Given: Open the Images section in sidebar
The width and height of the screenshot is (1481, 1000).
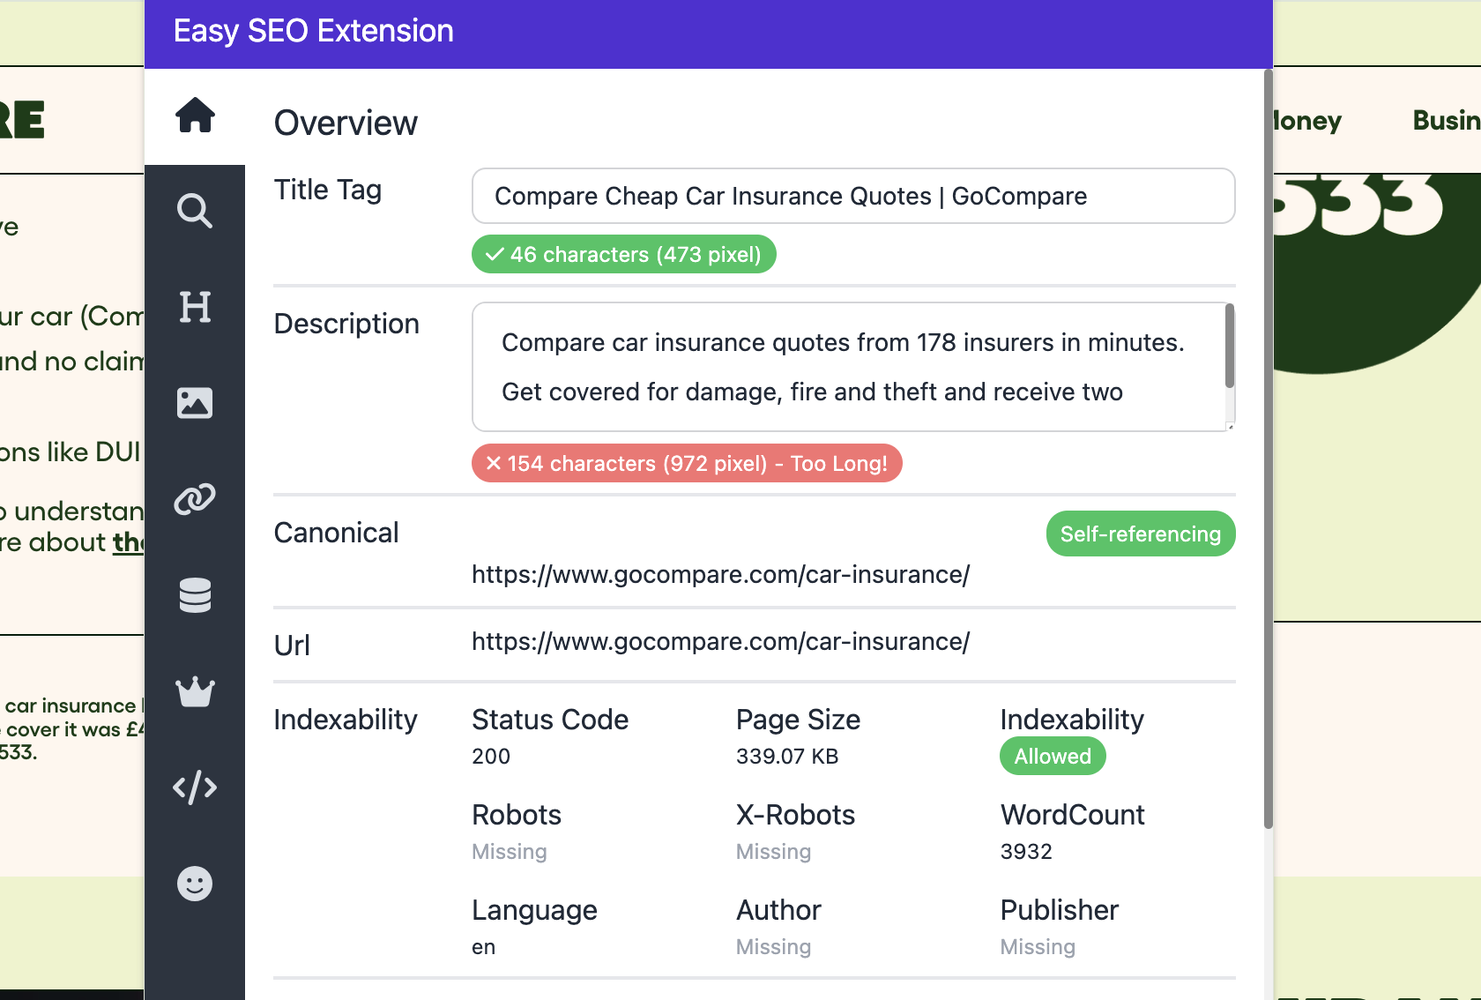Looking at the screenshot, I should coord(195,403).
